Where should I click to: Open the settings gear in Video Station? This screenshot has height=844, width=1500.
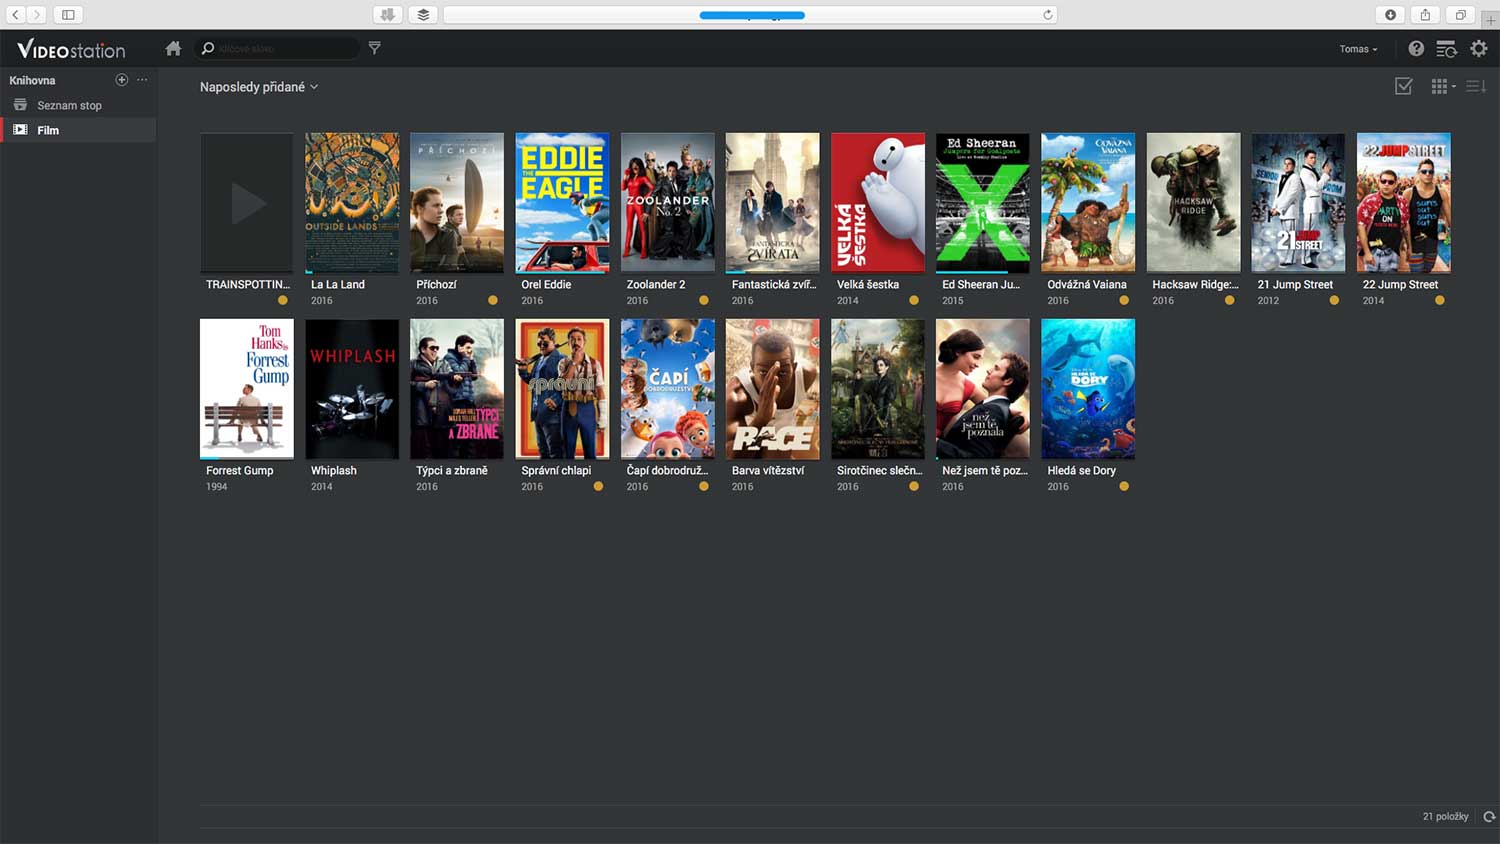pos(1479,49)
